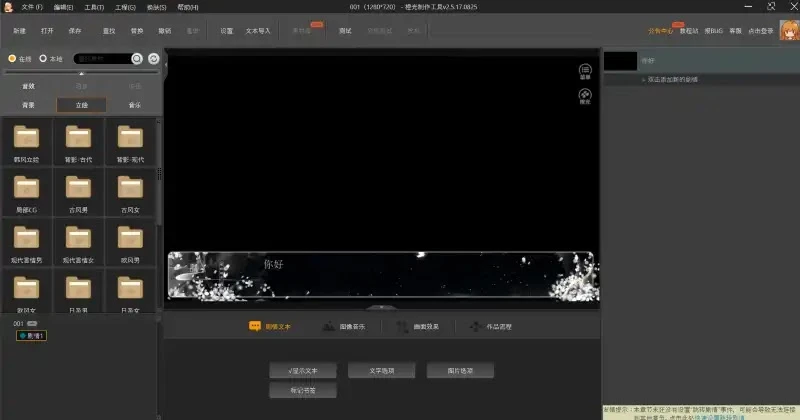Open the 背影·古代 folder
The image size is (800, 420).
click(x=79, y=142)
